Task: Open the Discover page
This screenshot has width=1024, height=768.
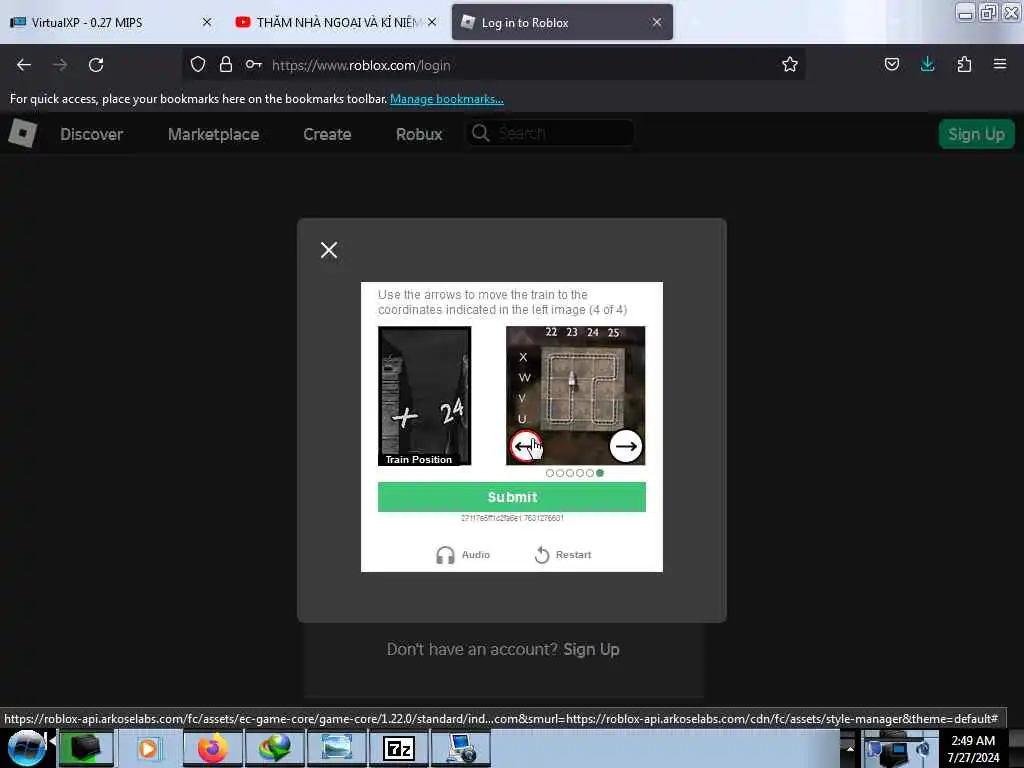Action: pyautogui.click(x=91, y=134)
